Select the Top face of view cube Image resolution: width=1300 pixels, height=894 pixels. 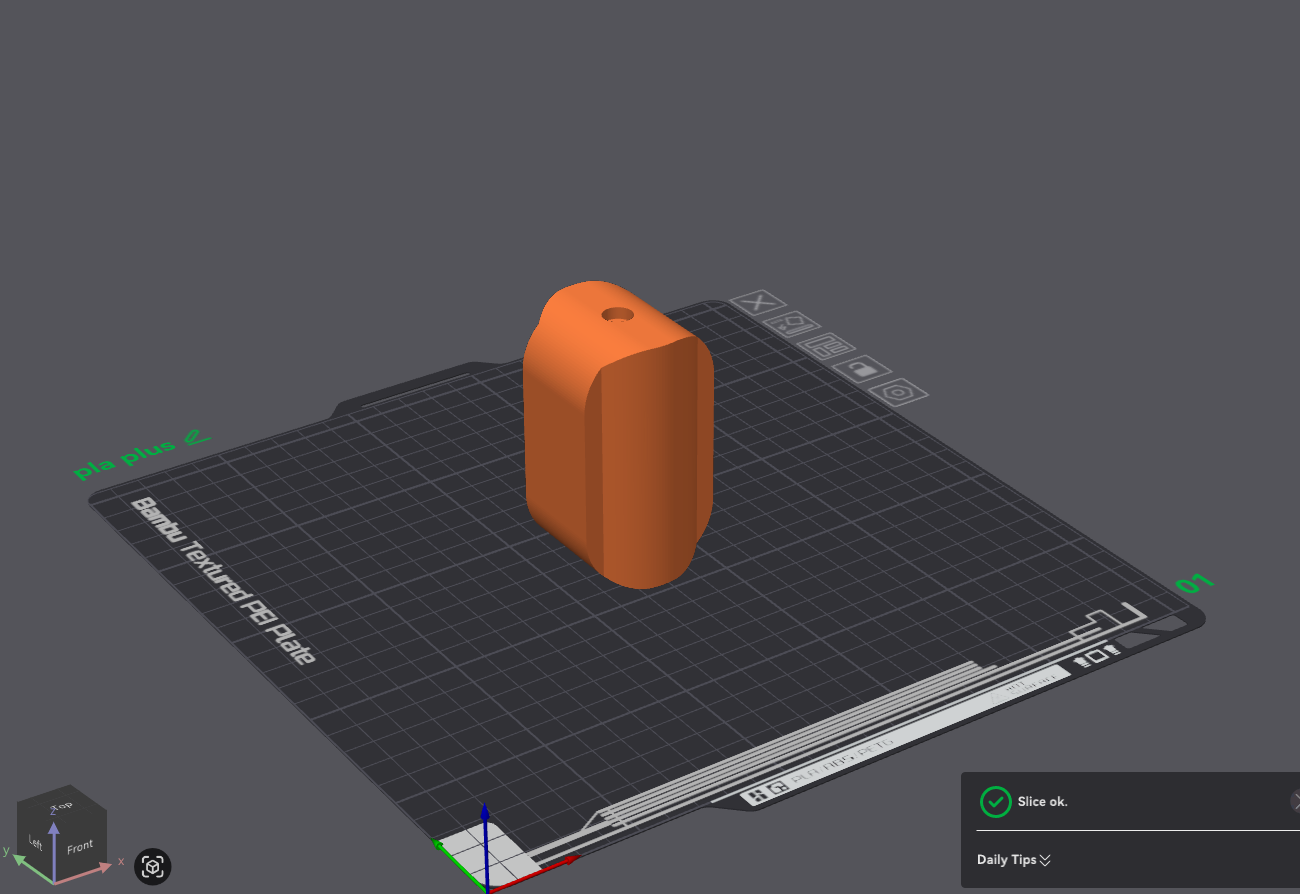click(61, 805)
